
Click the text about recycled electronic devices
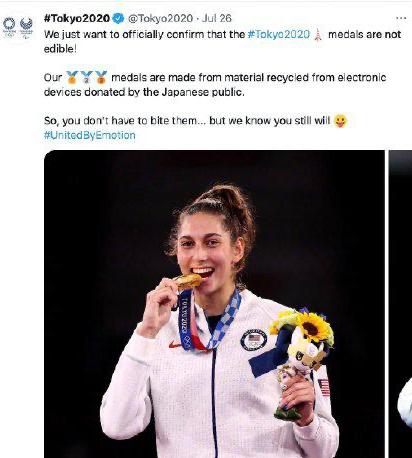tap(215, 85)
